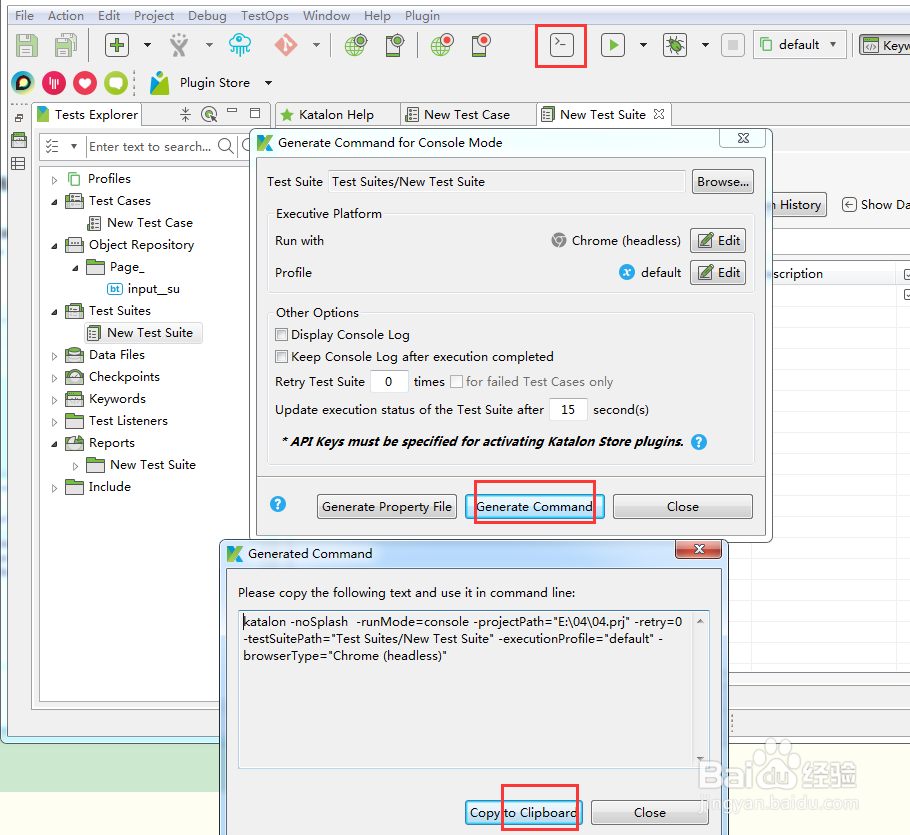The width and height of the screenshot is (910, 835).
Task: Click the Spy object tool icon
Action: (x=179, y=45)
